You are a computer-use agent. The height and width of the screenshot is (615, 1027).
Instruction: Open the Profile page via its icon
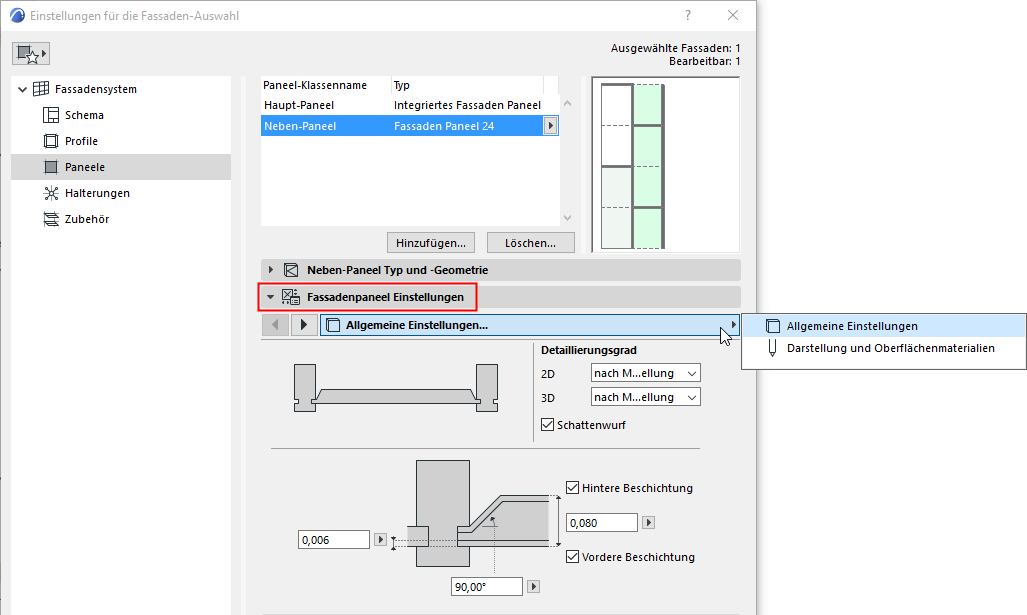pos(49,140)
